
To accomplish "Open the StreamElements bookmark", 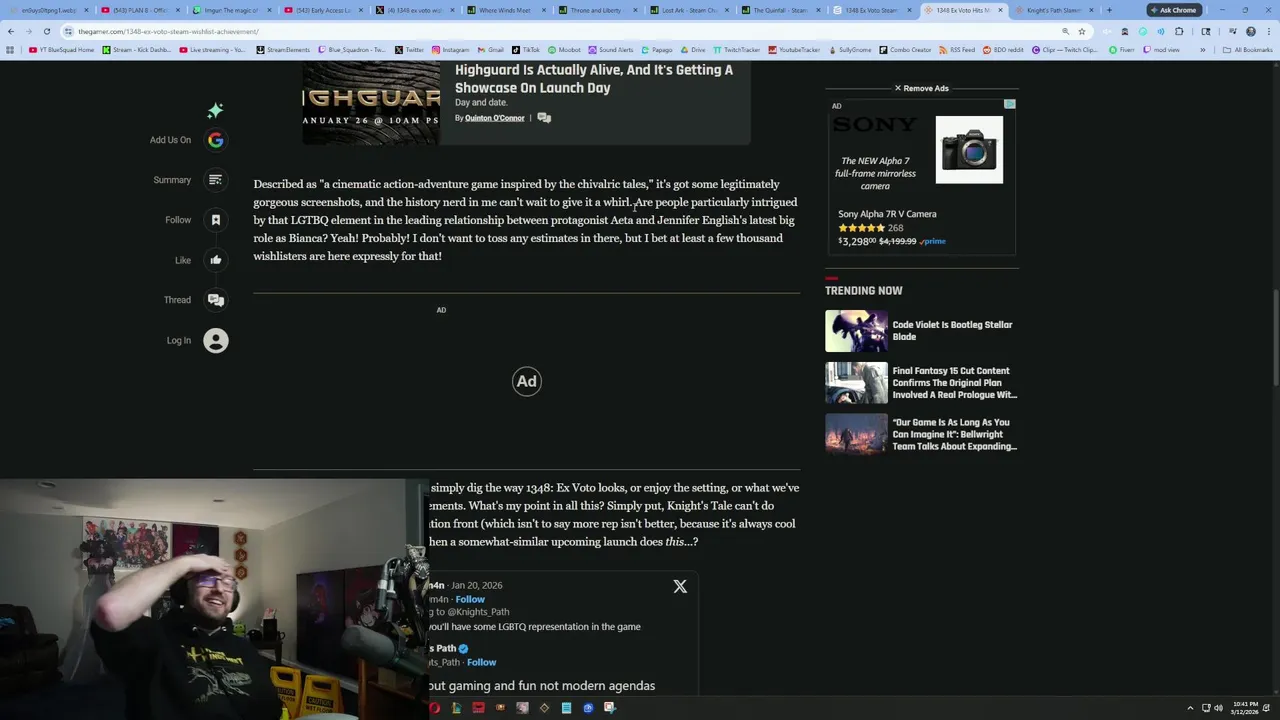I will 283,49.
